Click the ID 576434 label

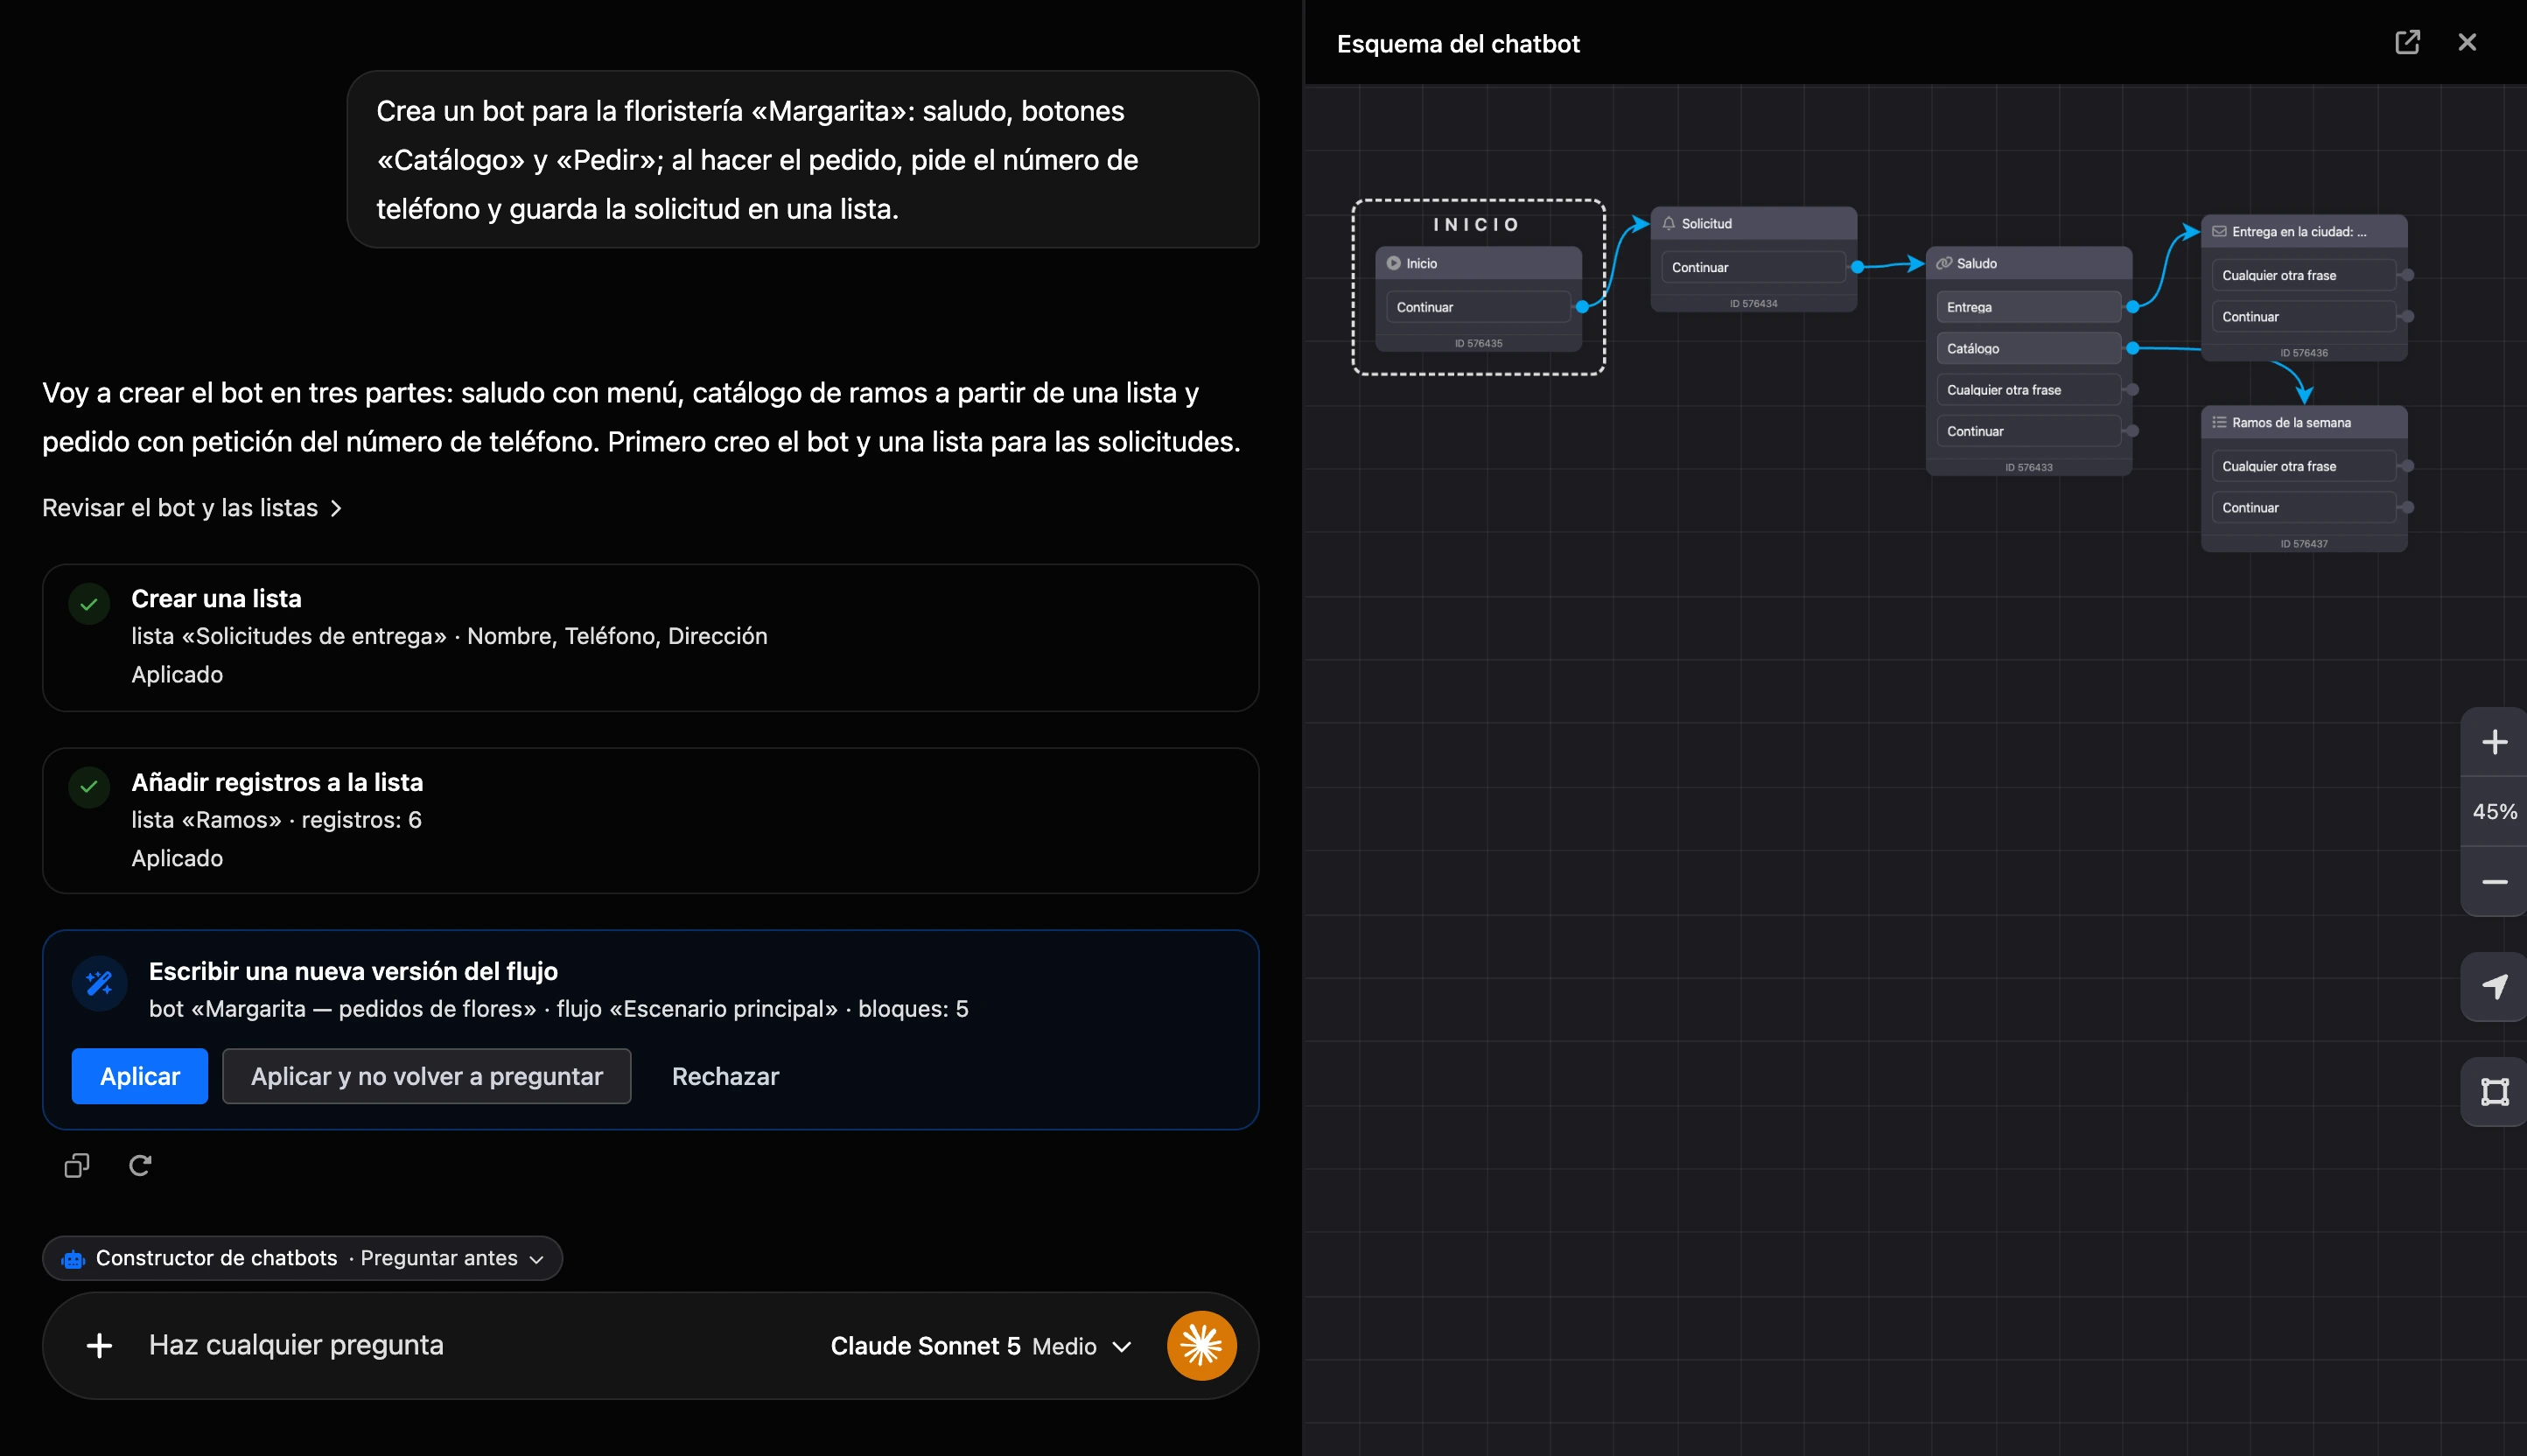tap(1753, 303)
